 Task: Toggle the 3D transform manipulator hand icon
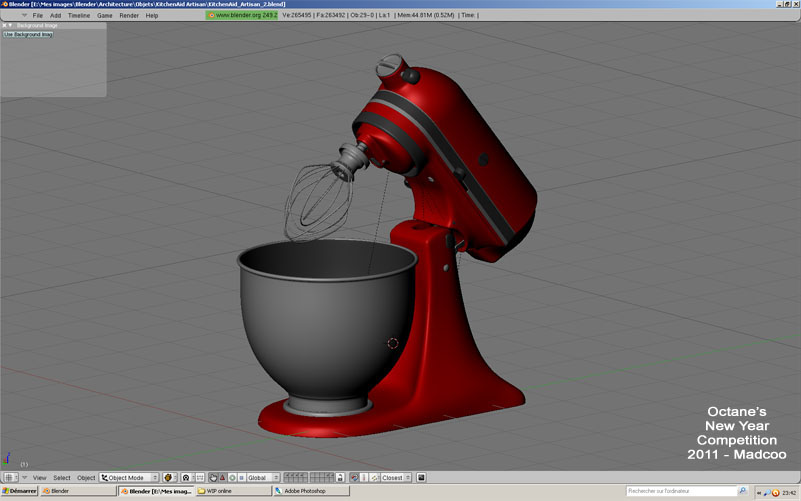click(x=213, y=478)
